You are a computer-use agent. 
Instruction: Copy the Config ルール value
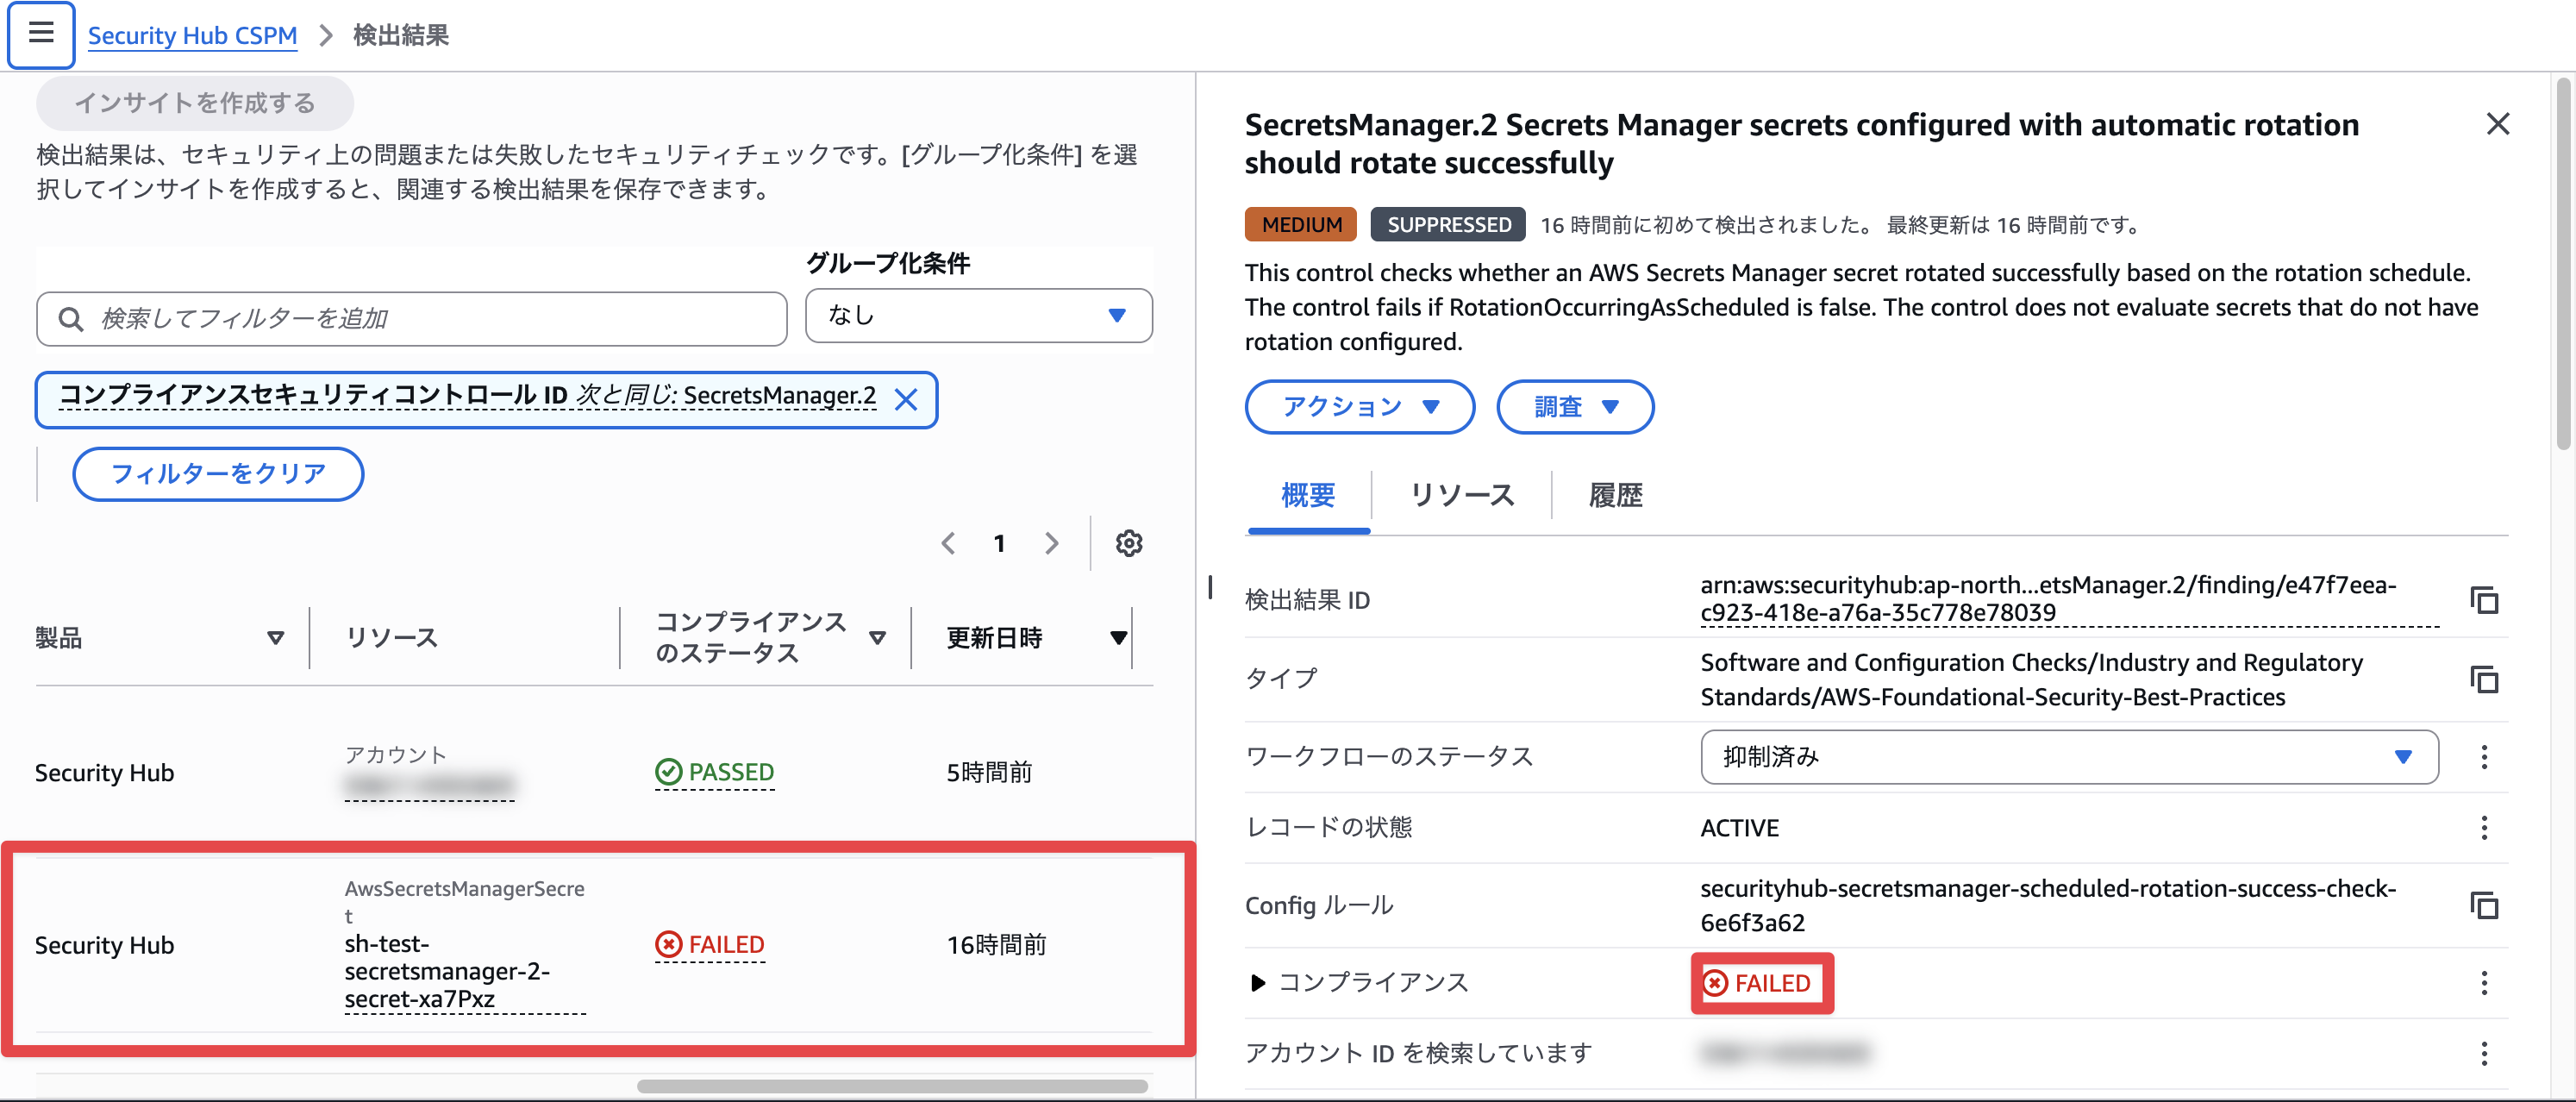2484,905
